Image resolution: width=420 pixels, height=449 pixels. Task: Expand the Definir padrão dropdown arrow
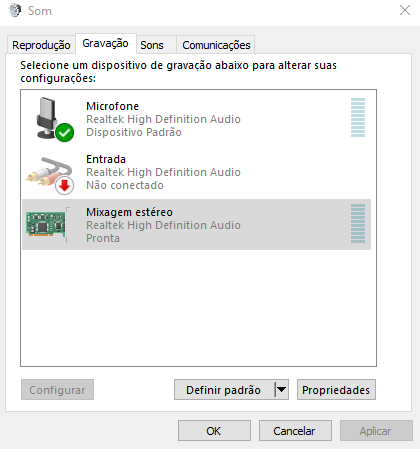(282, 389)
